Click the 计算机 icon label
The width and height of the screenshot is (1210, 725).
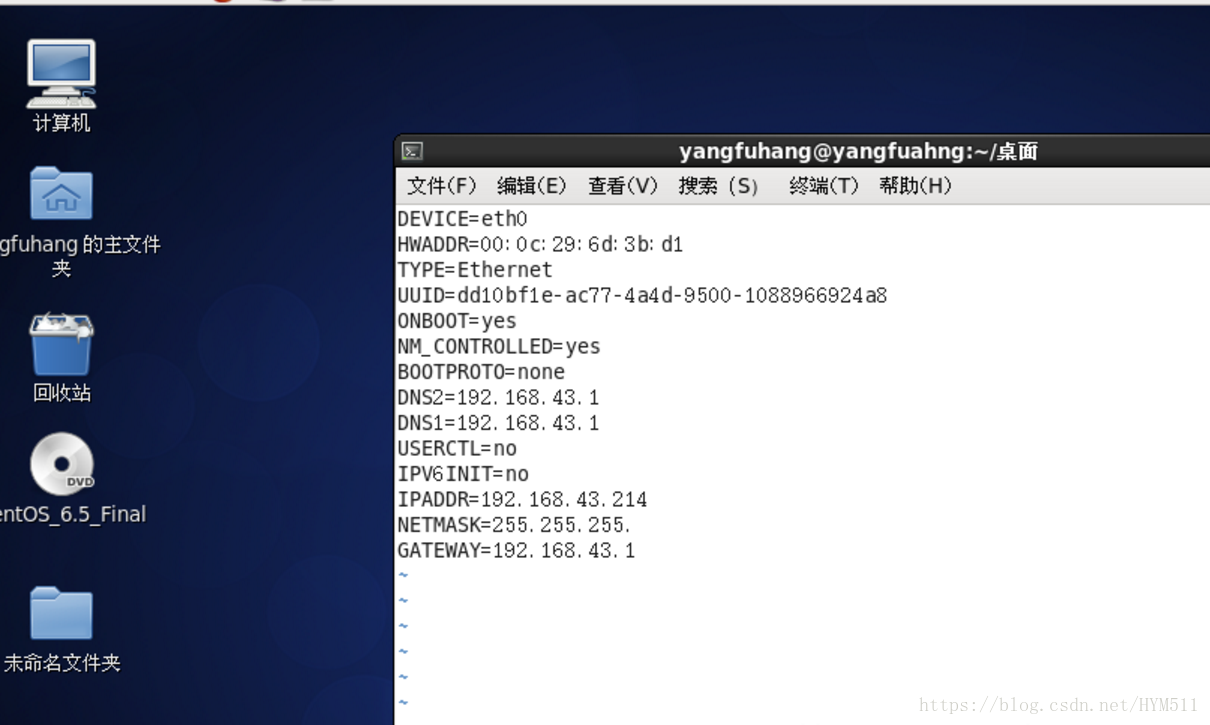tap(61, 123)
